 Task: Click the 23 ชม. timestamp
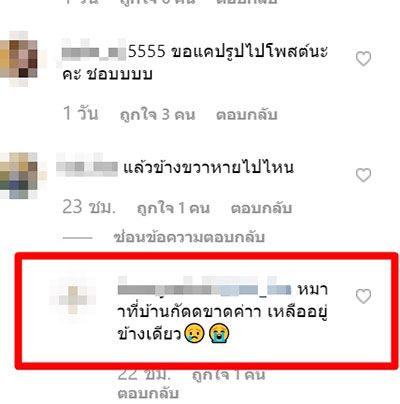pyautogui.click(x=89, y=207)
